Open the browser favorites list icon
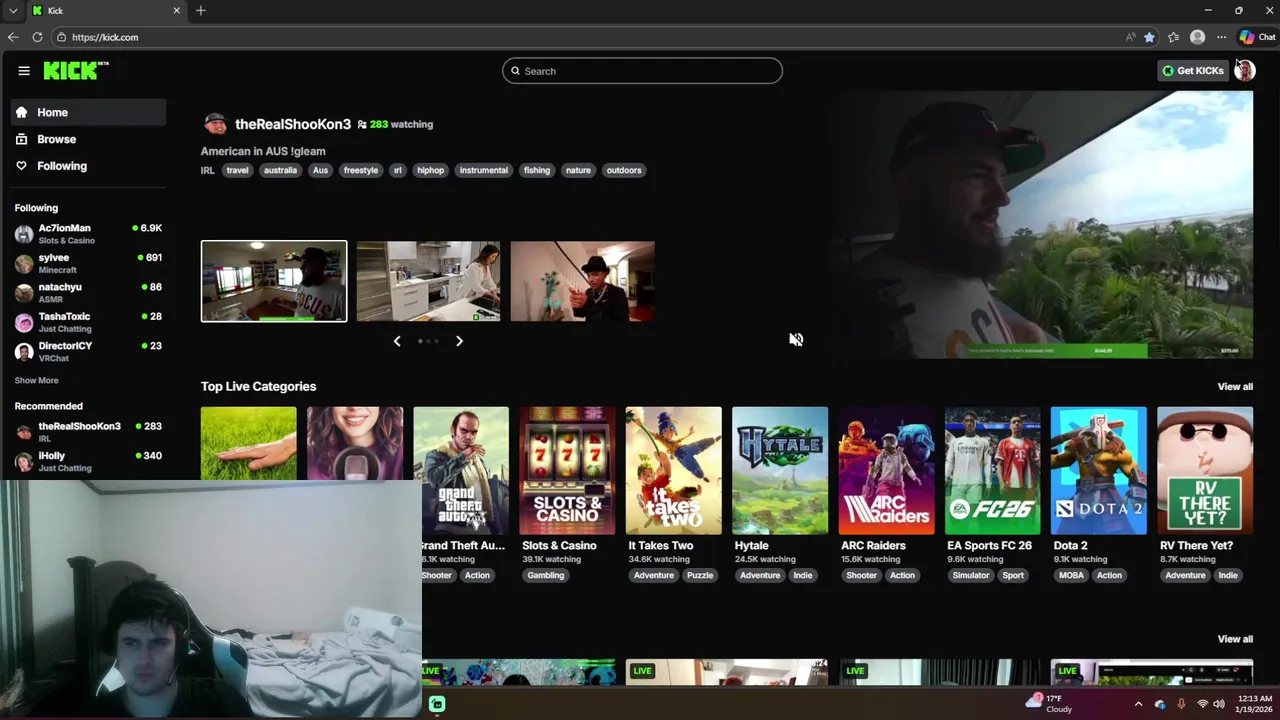Viewport: 1280px width, 720px height. (x=1173, y=37)
